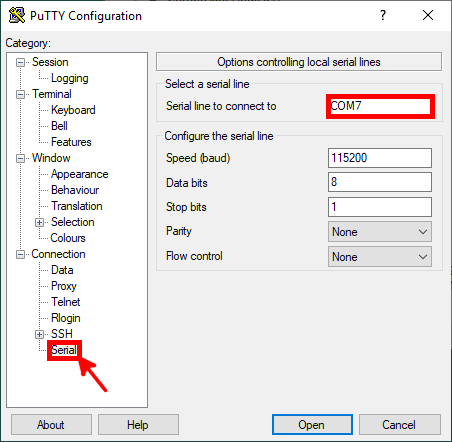This screenshot has width=452, height=442.
Task: Select Session category
Action: [50, 62]
